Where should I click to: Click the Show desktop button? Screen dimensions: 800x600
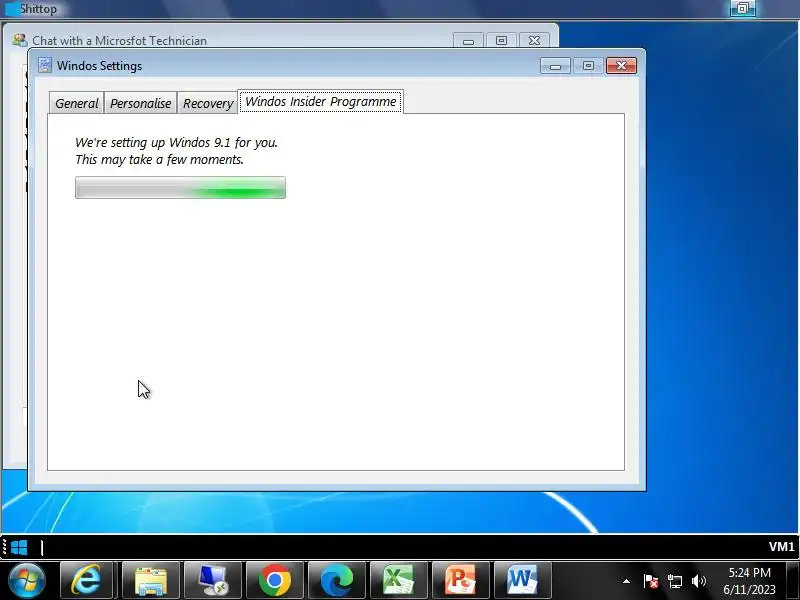pyautogui.click(x=793, y=581)
